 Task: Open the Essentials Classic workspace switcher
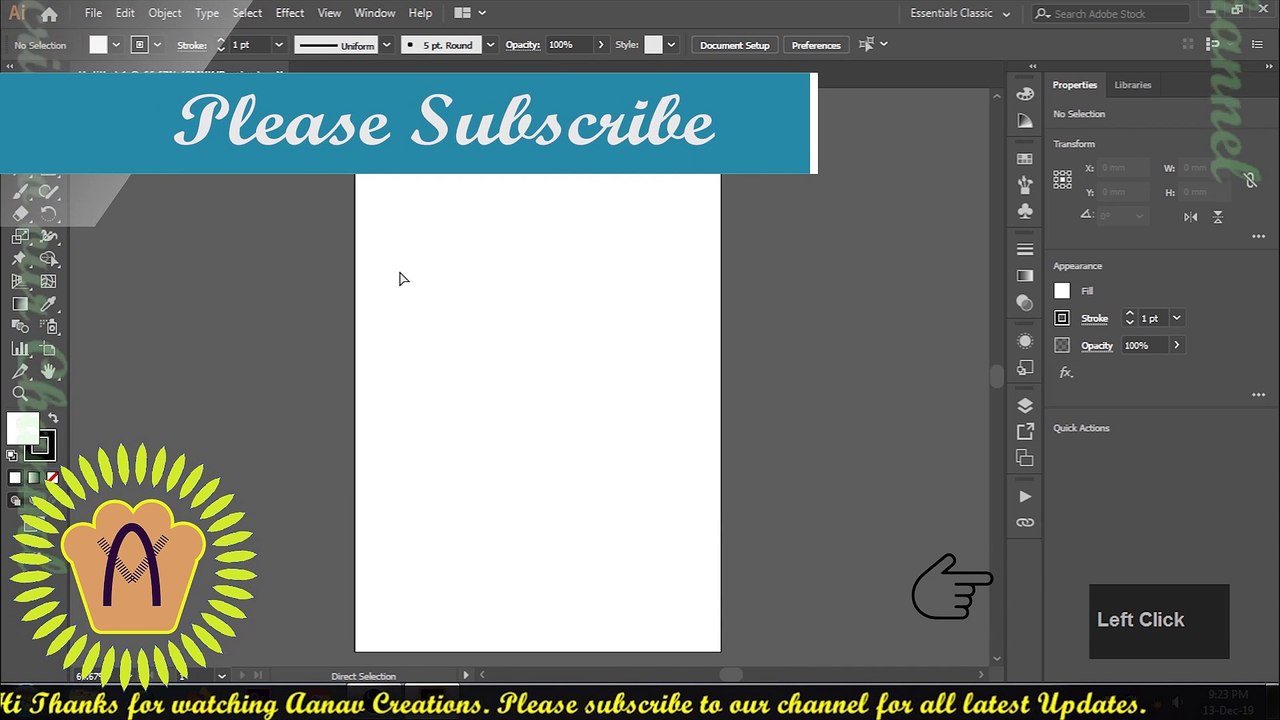pos(960,13)
